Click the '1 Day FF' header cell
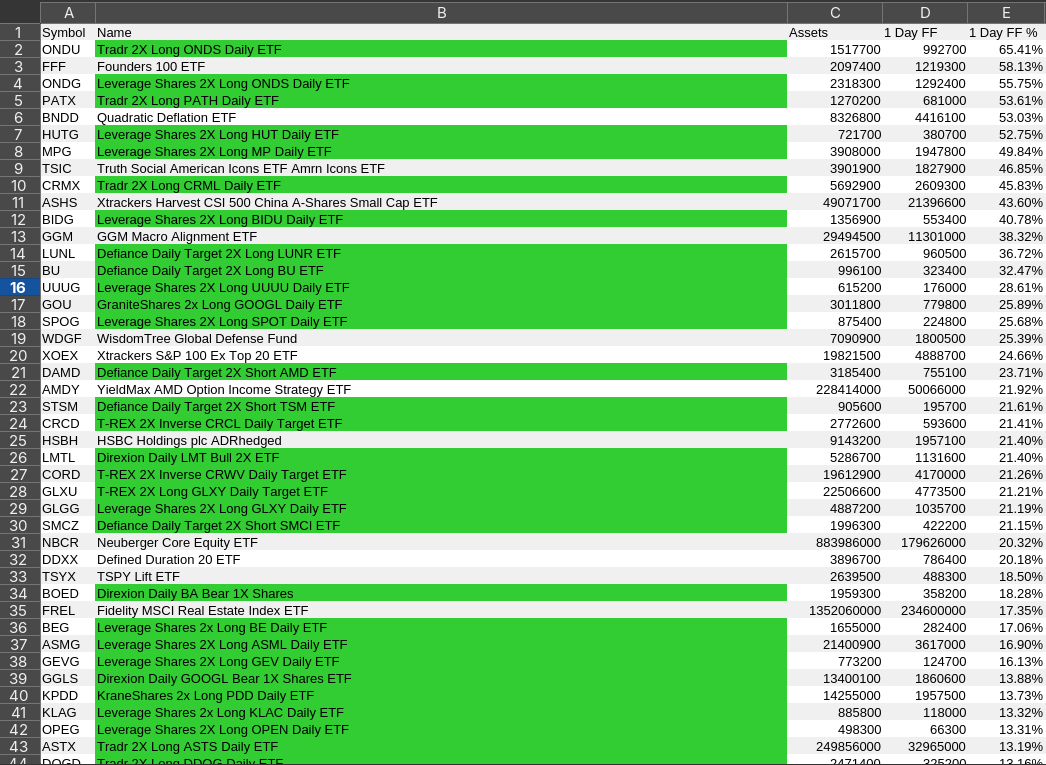 click(925, 33)
